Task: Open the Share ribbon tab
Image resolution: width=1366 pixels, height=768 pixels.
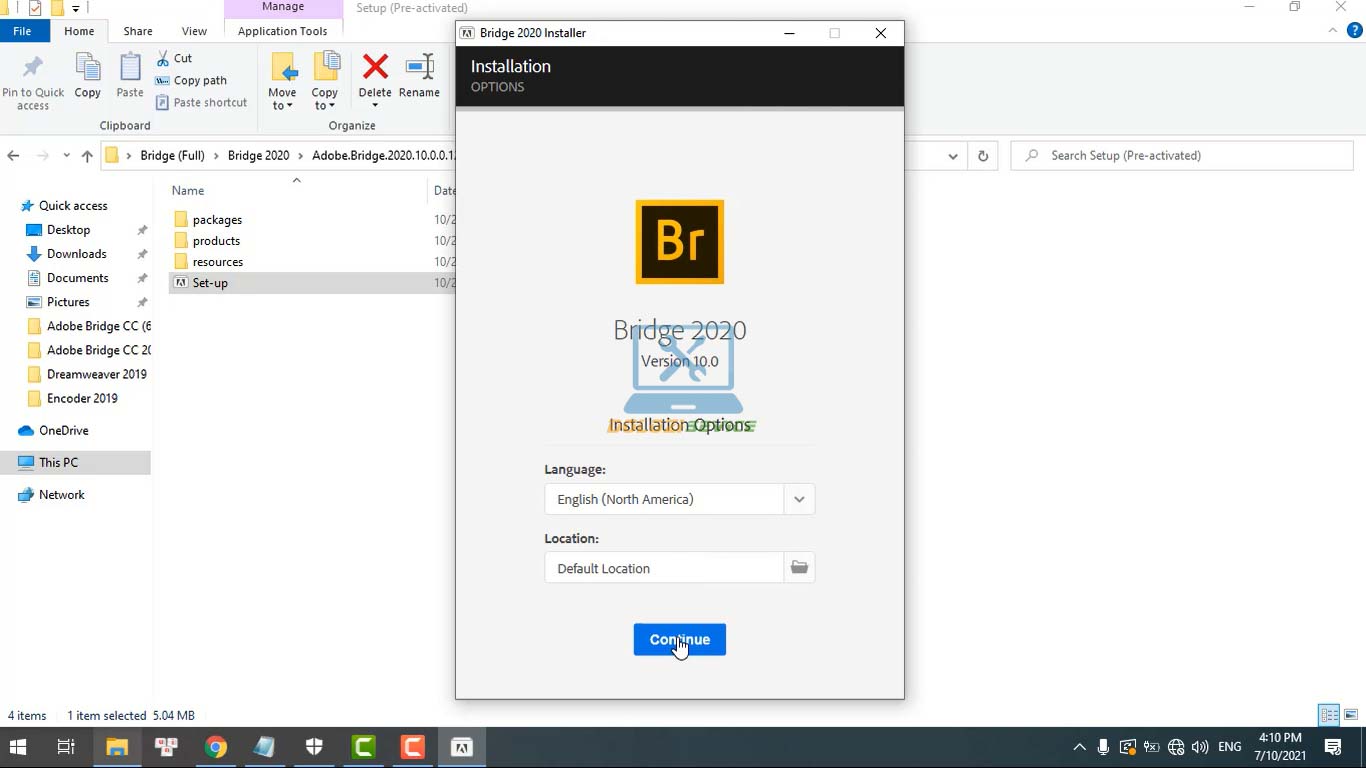Action: pos(138,31)
